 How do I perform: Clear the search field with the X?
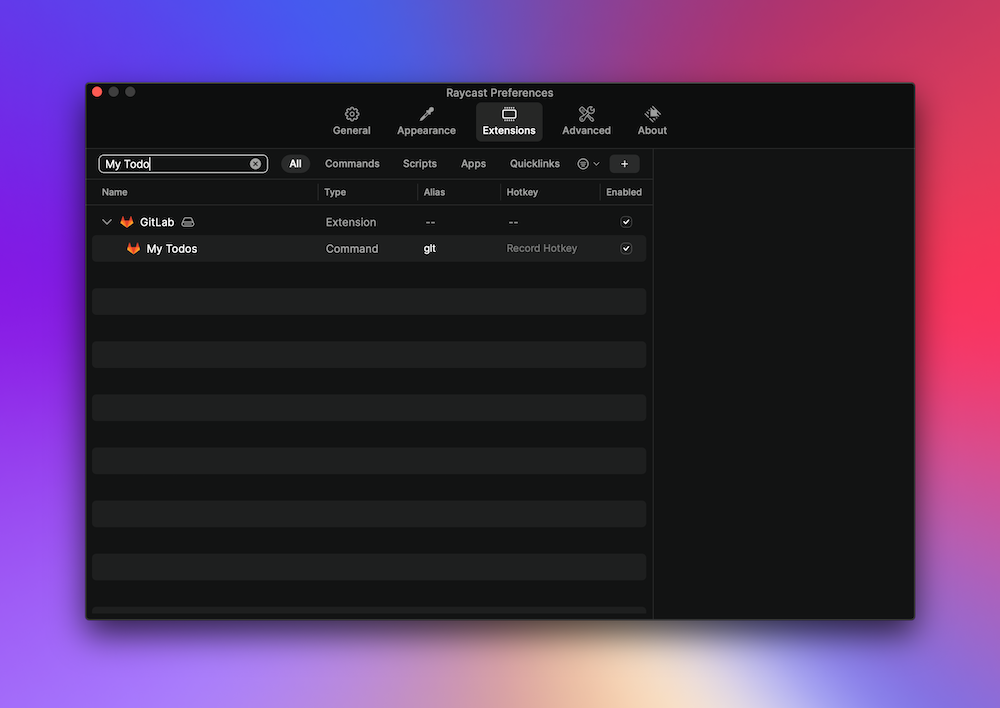pos(256,163)
